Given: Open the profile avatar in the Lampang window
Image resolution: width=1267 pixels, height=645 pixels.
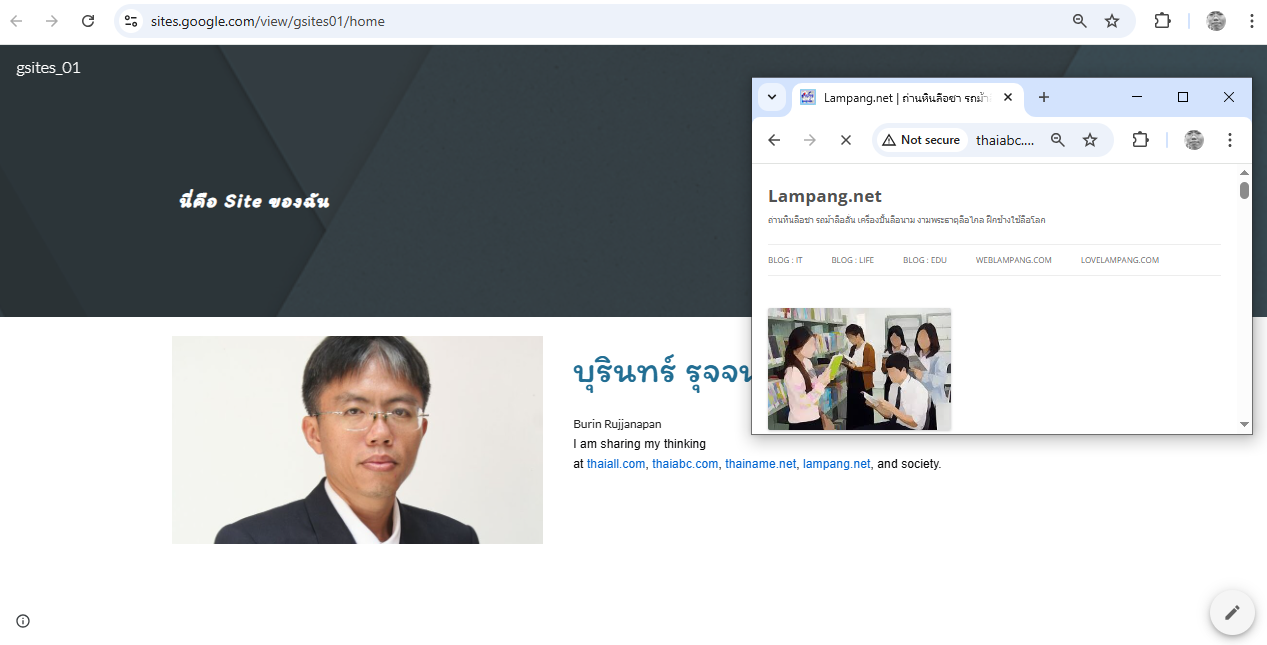Looking at the screenshot, I should [x=1193, y=140].
